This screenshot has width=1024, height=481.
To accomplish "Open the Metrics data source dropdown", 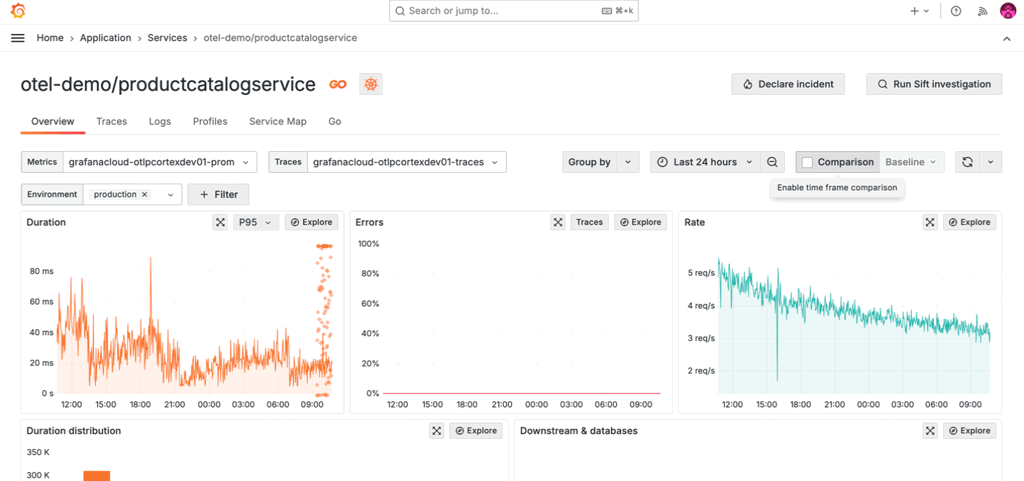I will pyautogui.click(x=160, y=162).
